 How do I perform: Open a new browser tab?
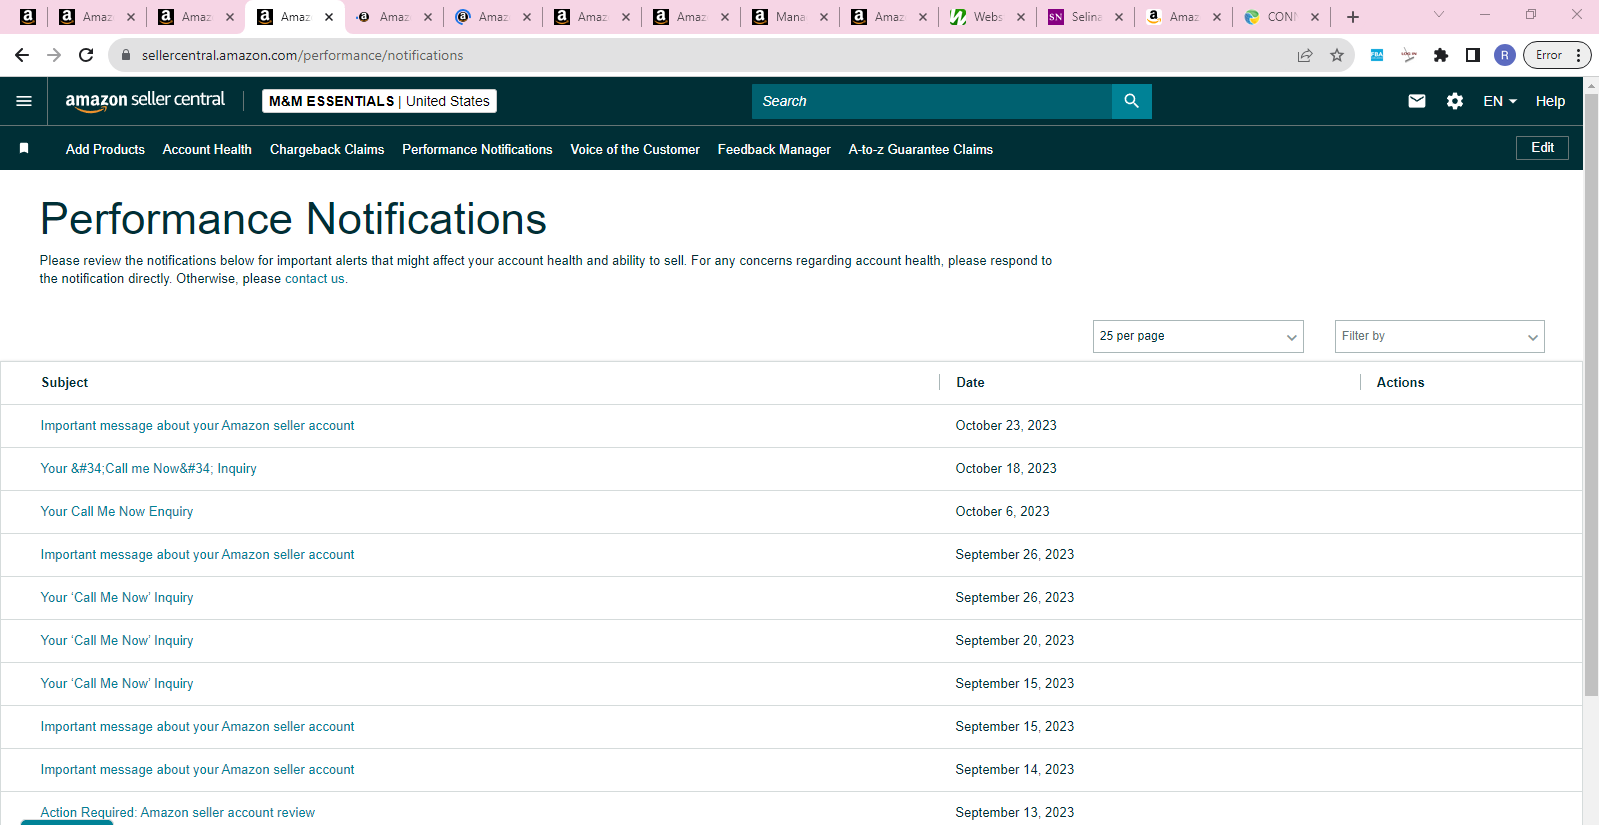tap(1353, 17)
